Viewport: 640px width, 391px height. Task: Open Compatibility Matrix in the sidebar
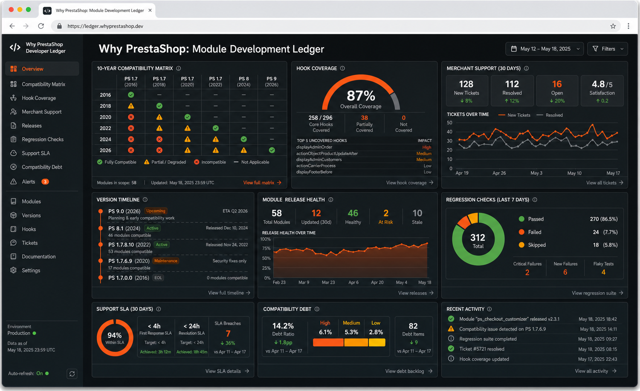(42, 84)
